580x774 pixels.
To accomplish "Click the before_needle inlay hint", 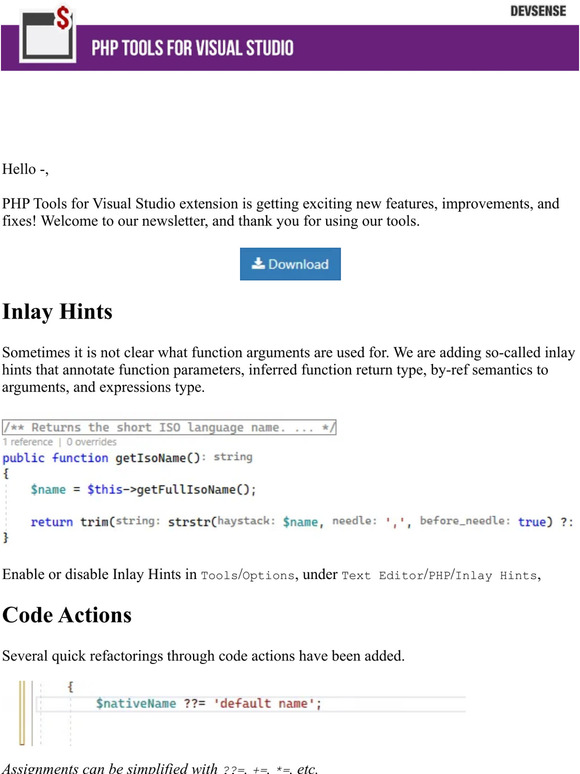I will [x=465, y=521].
